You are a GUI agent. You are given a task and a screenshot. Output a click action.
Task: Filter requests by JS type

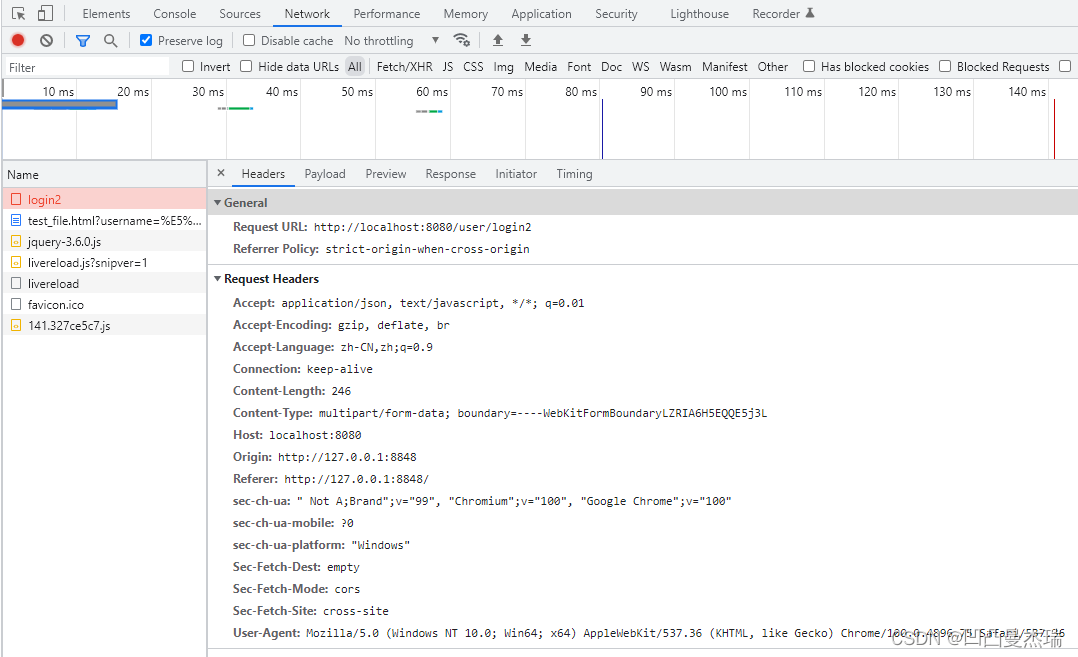(x=448, y=67)
